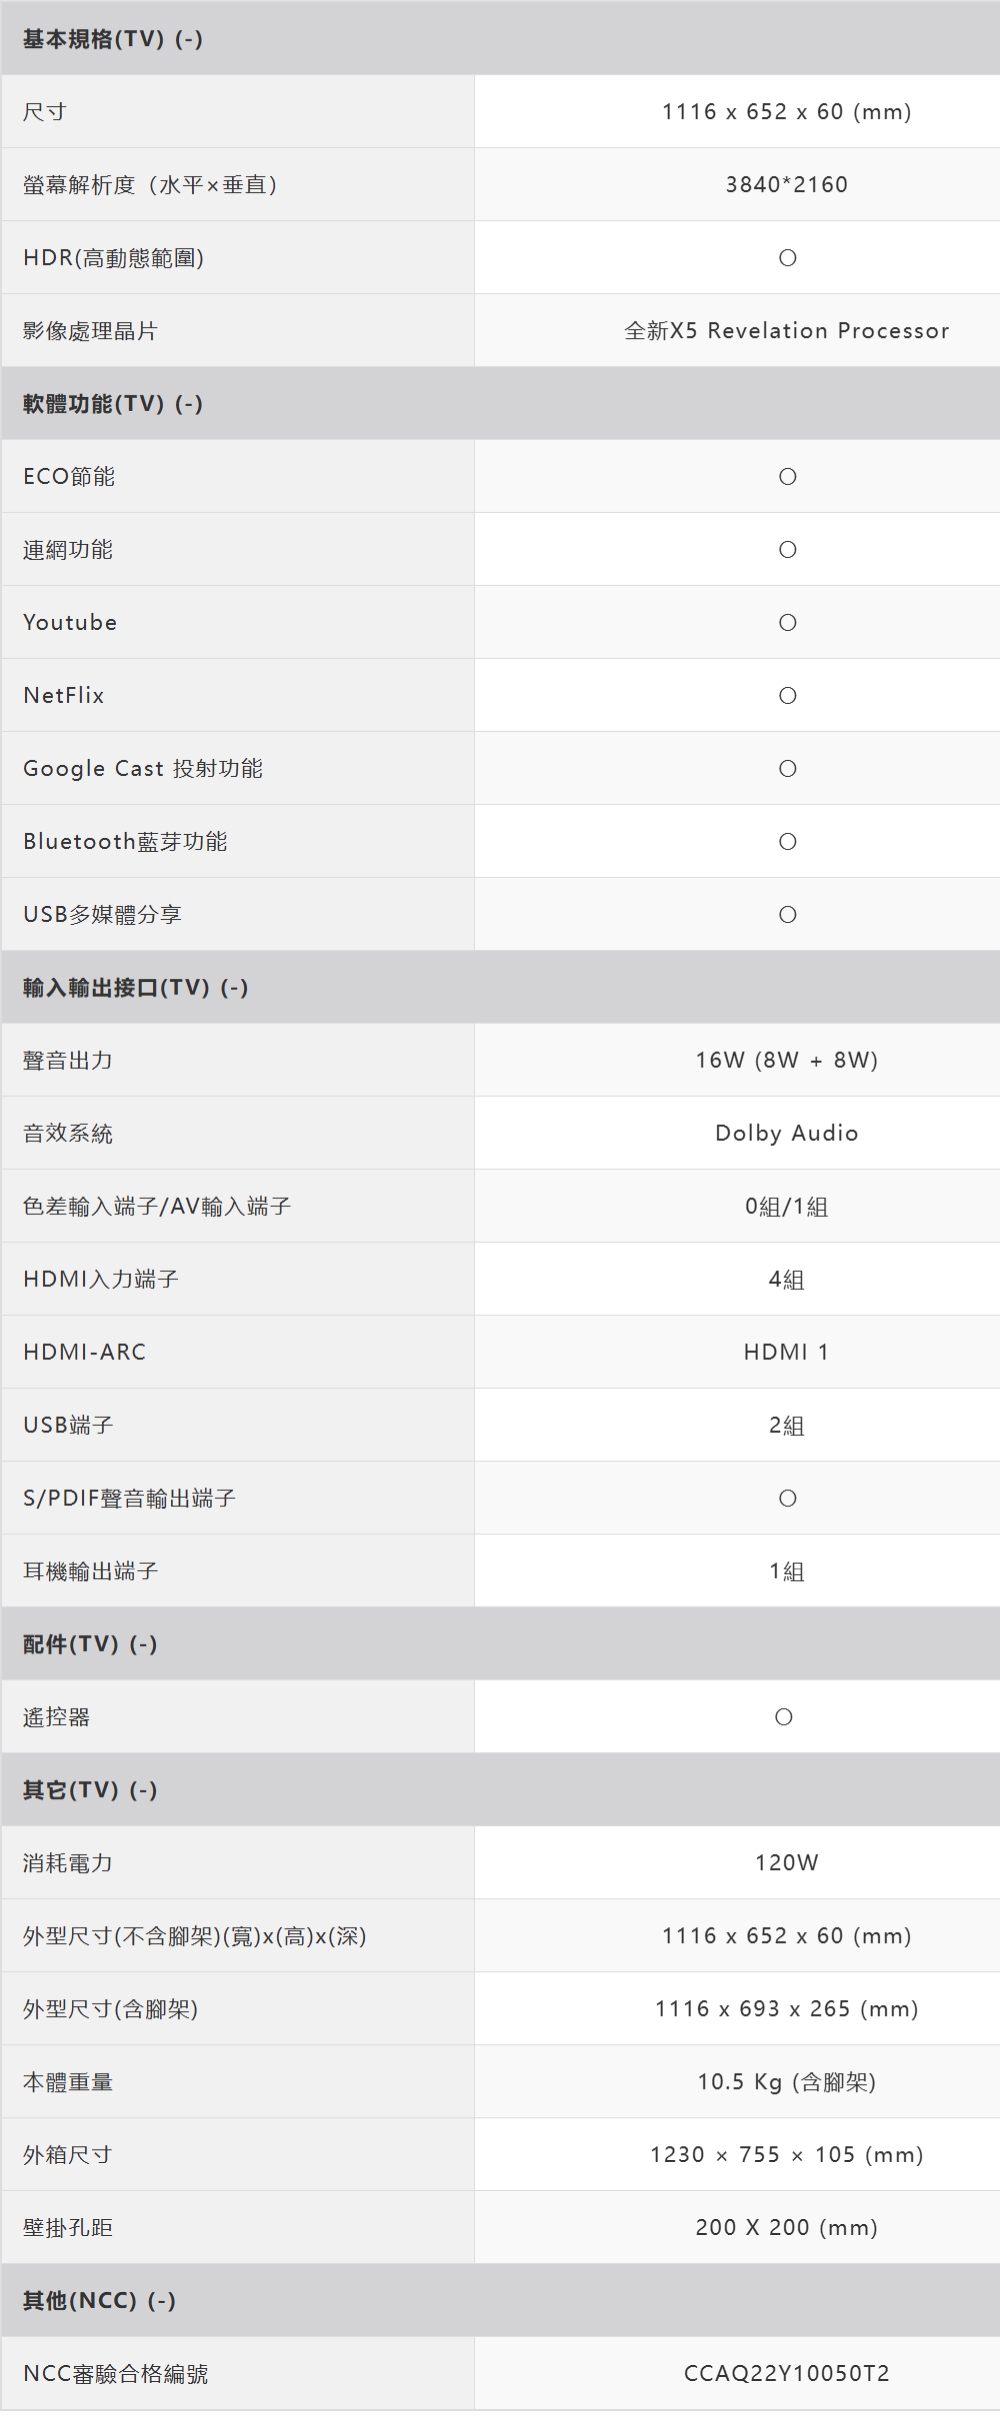Screen dimensions: 1000x2418
Task: Click the Bluetooth藍芽功能 label
Action: (125, 842)
